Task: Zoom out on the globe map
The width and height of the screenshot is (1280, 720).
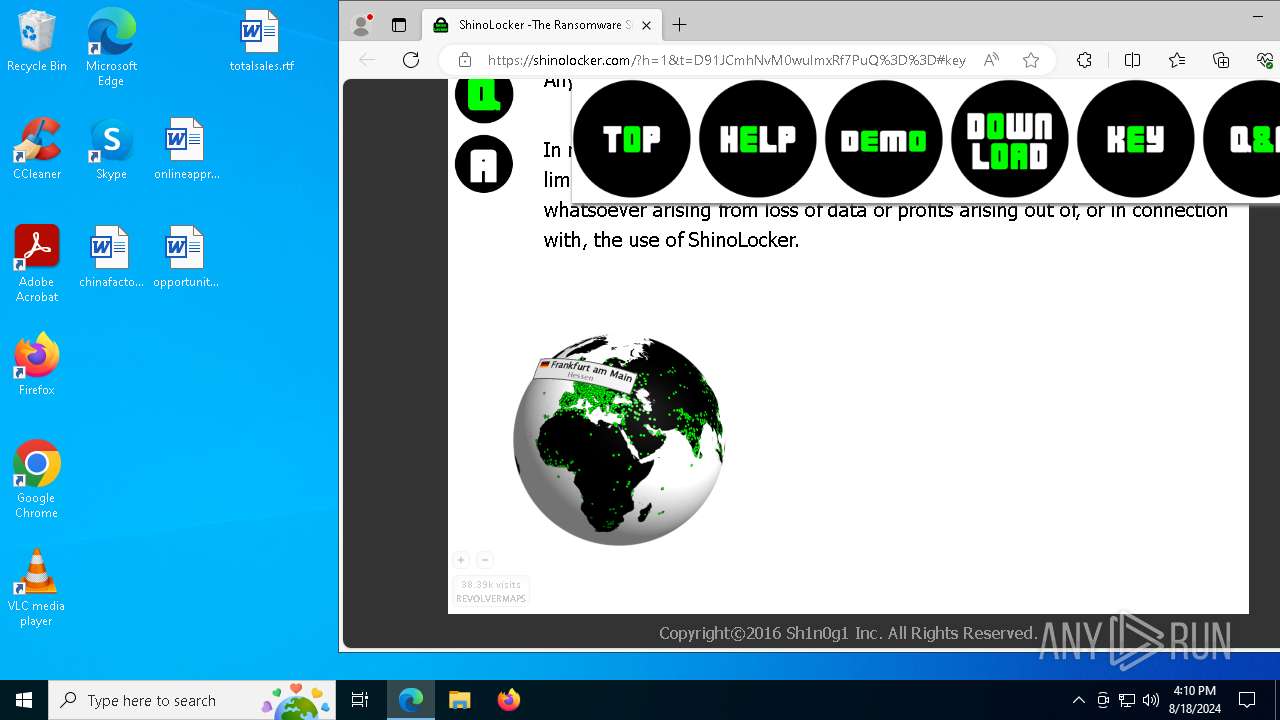Action: click(484, 560)
